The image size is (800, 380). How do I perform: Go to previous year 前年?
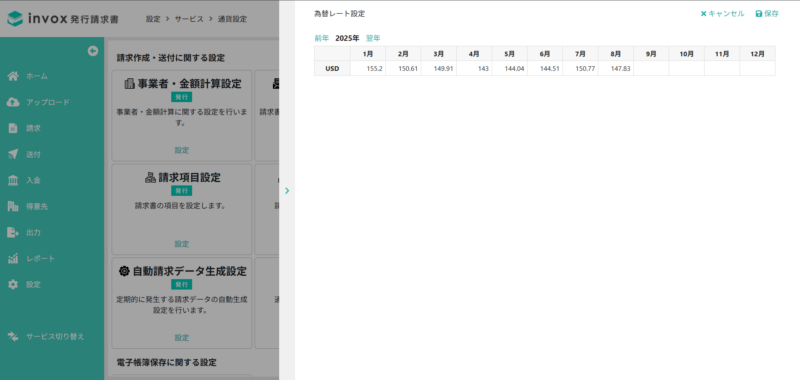tap(321, 38)
